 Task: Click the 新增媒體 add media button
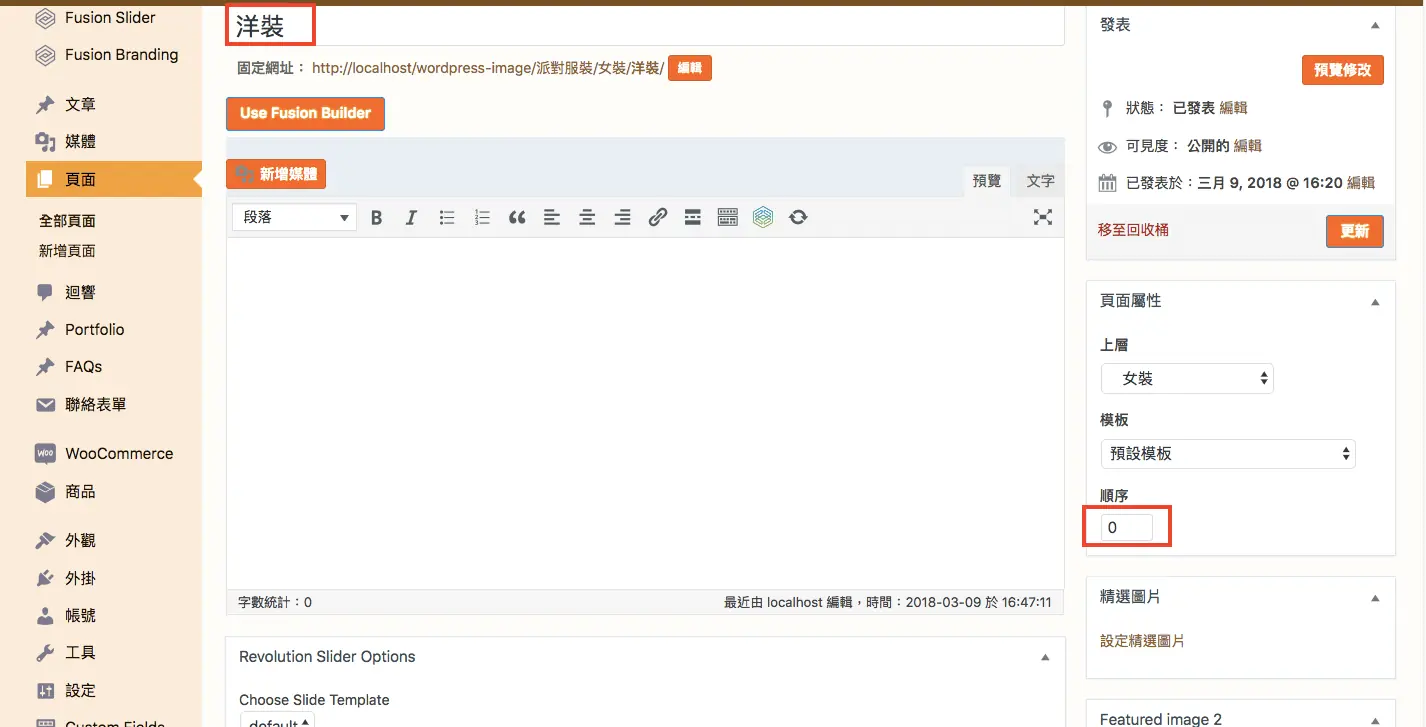(x=276, y=174)
